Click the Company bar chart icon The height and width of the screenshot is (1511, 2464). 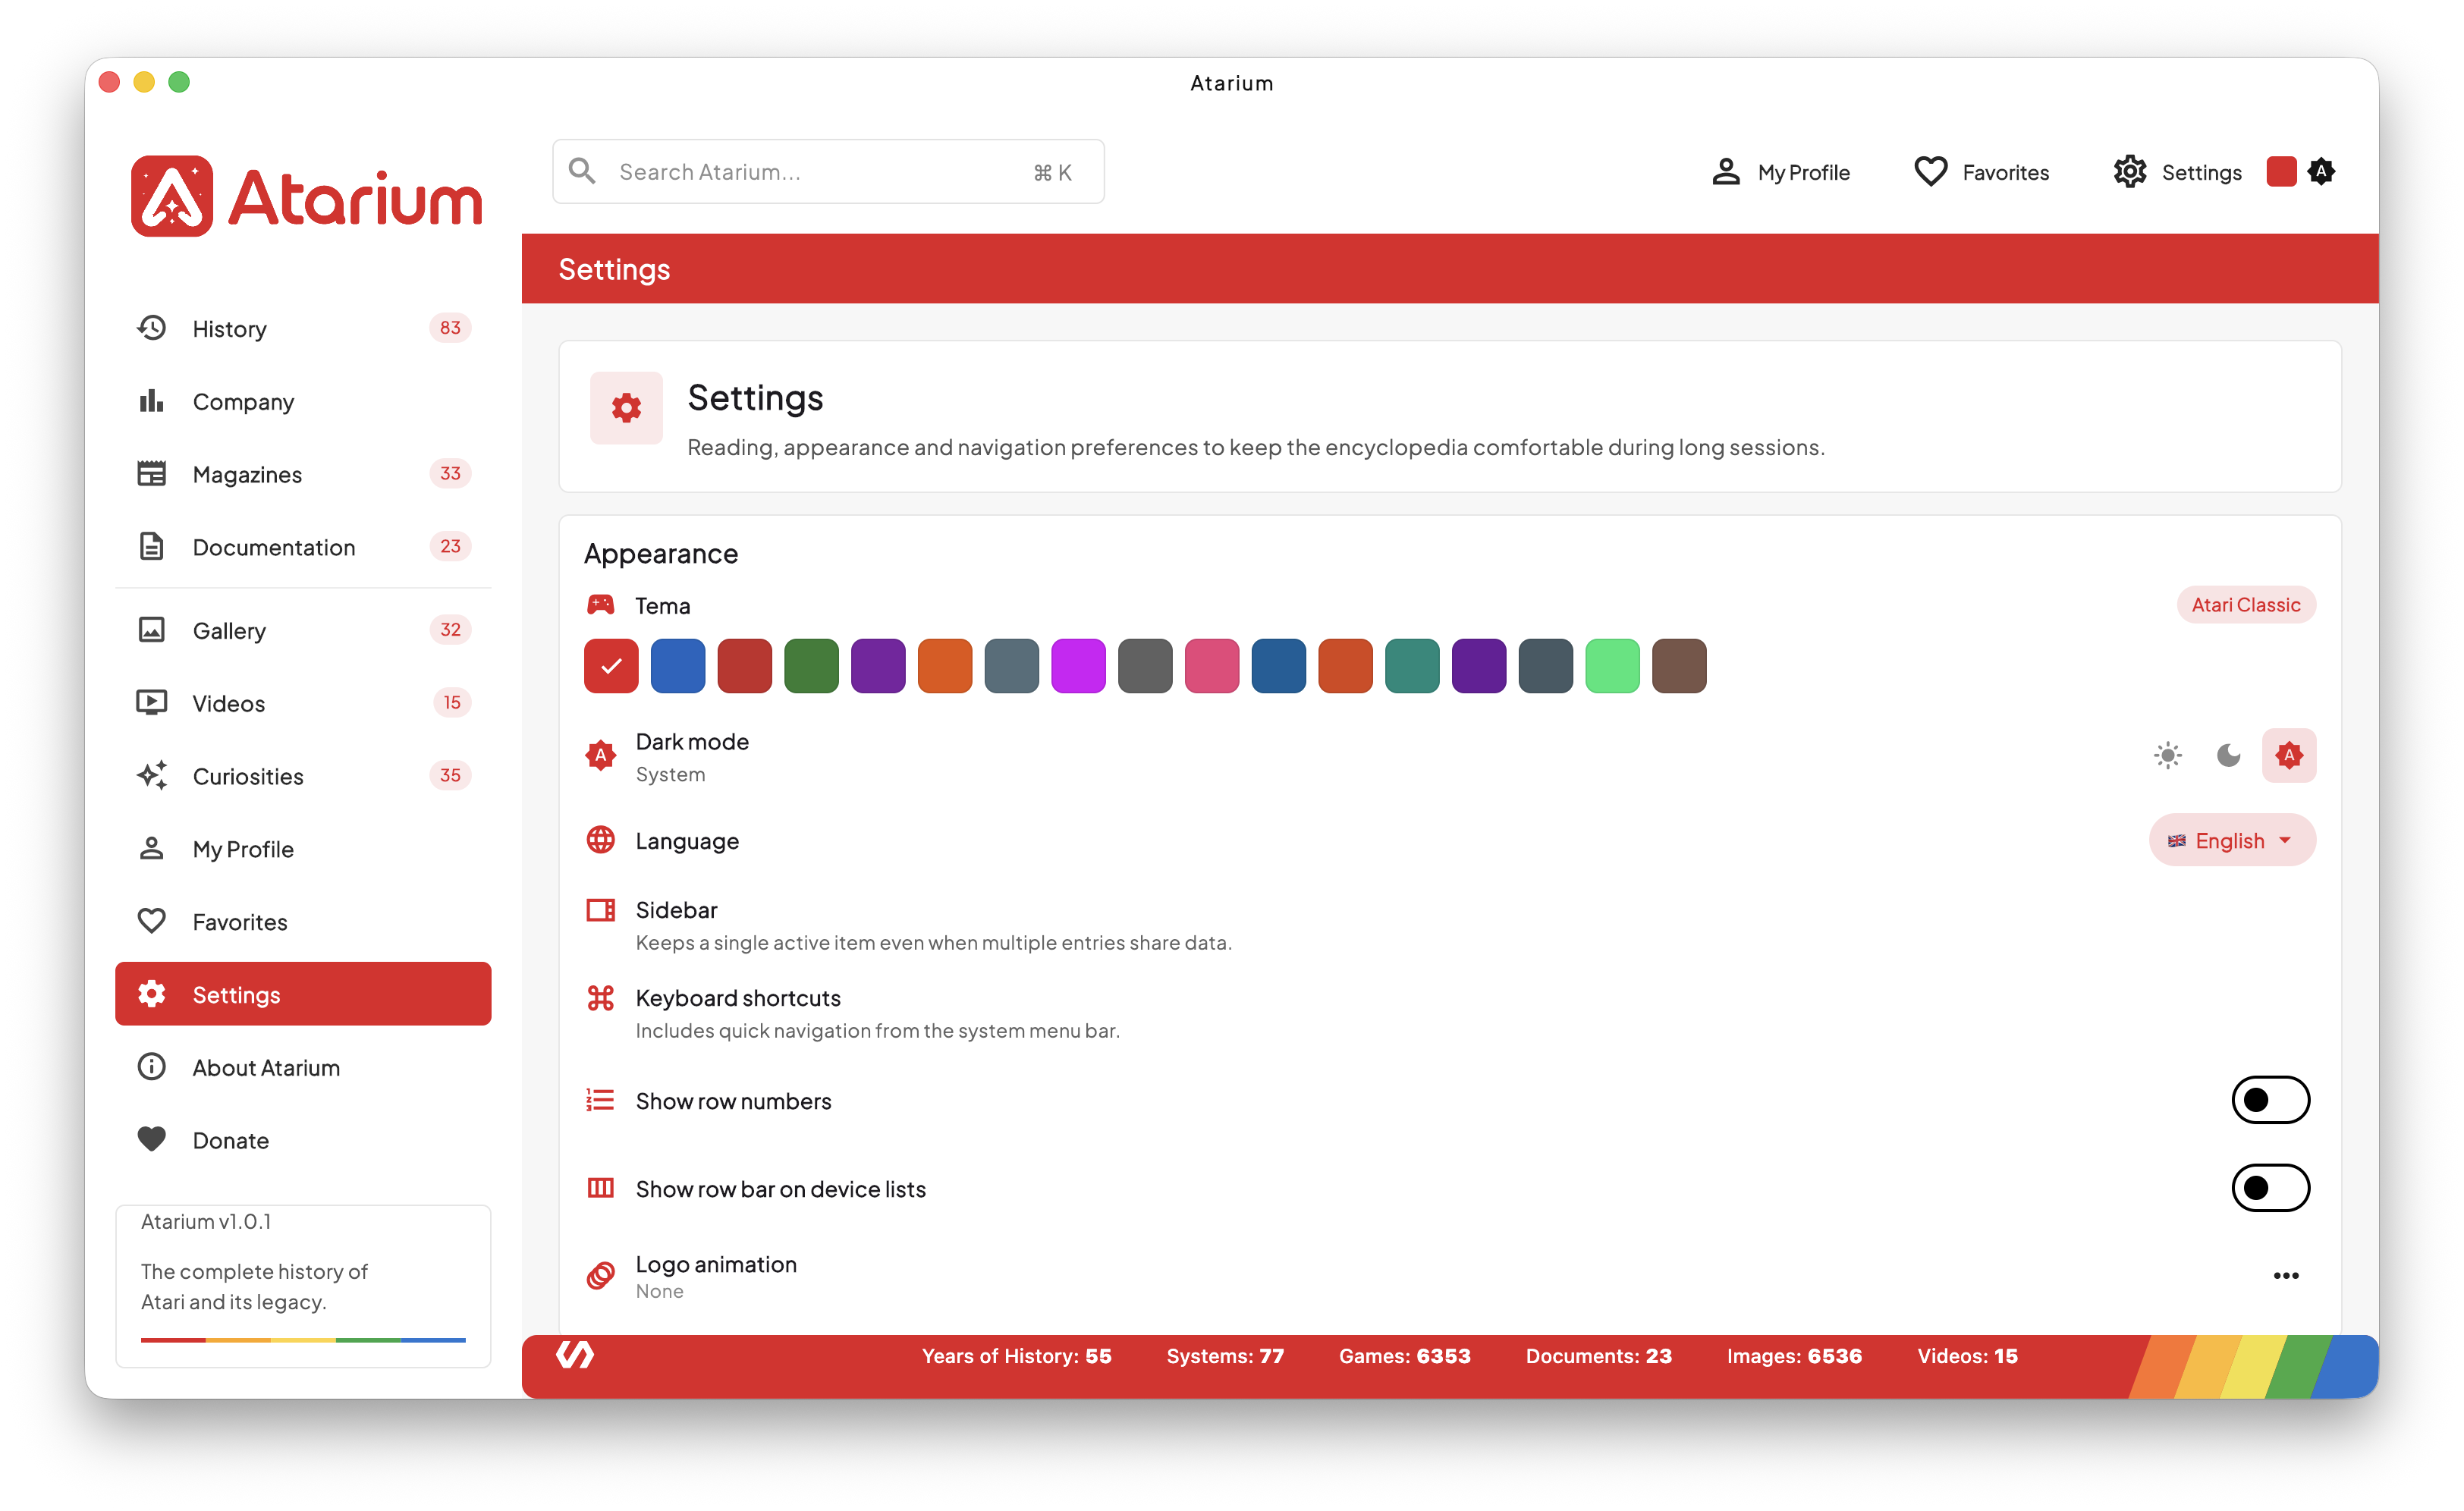click(x=151, y=401)
